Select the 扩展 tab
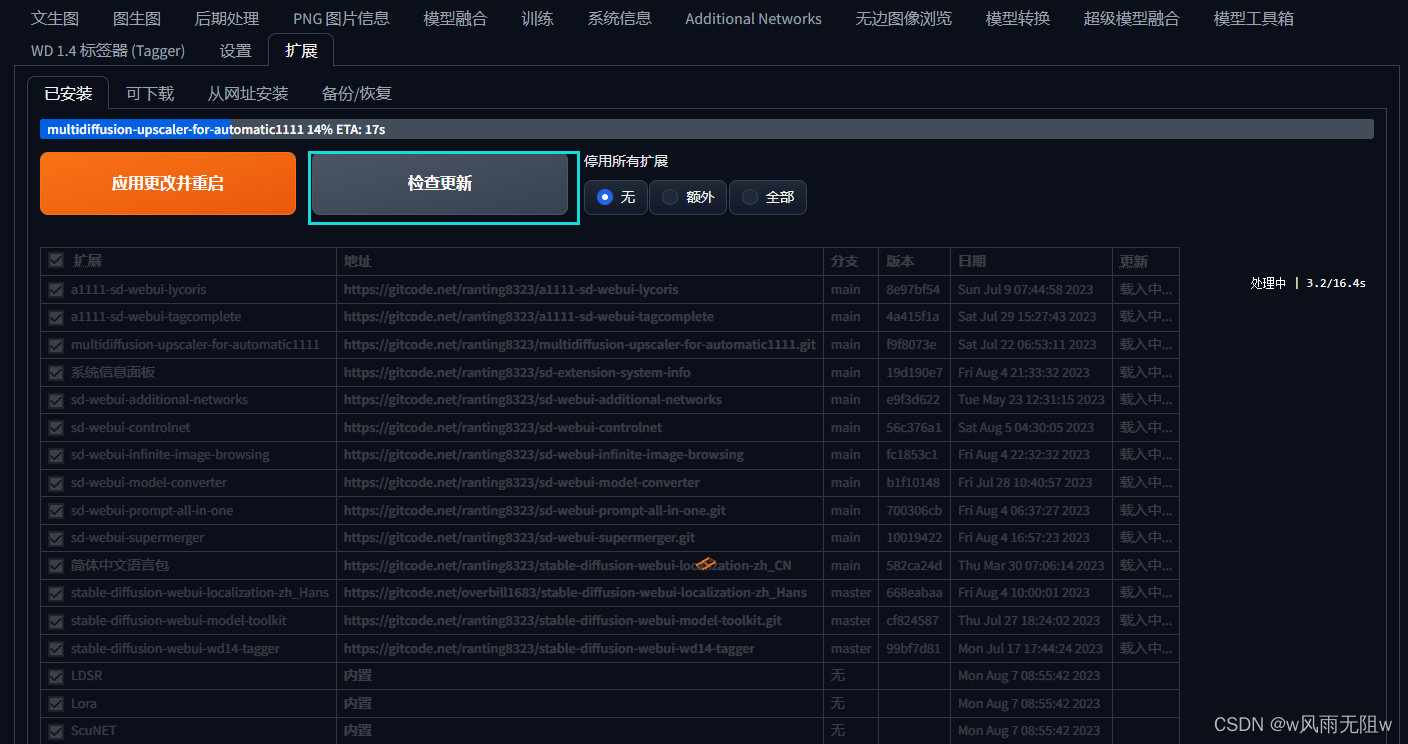The height and width of the screenshot is (744, 1408). [x=301, y=50]
